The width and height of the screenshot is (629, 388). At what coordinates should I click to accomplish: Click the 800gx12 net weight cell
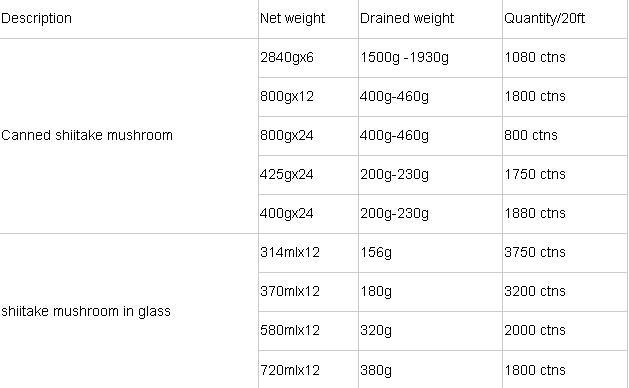[308, 97]
